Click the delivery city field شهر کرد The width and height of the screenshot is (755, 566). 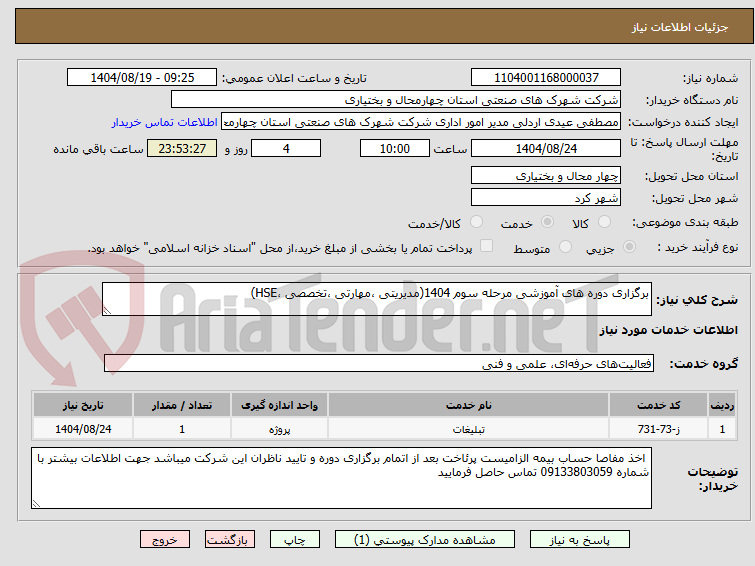click(546, 198)
